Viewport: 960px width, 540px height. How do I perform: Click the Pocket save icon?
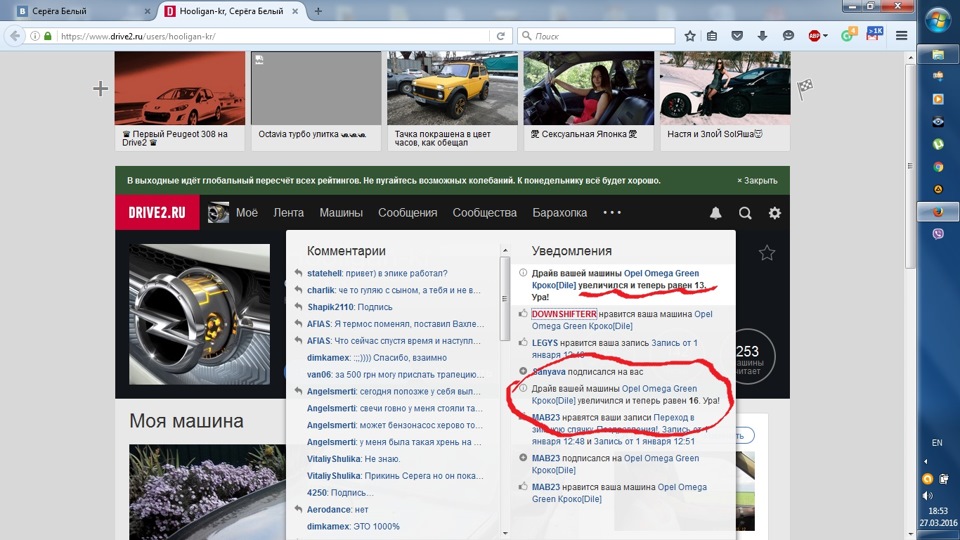[737, 36]
